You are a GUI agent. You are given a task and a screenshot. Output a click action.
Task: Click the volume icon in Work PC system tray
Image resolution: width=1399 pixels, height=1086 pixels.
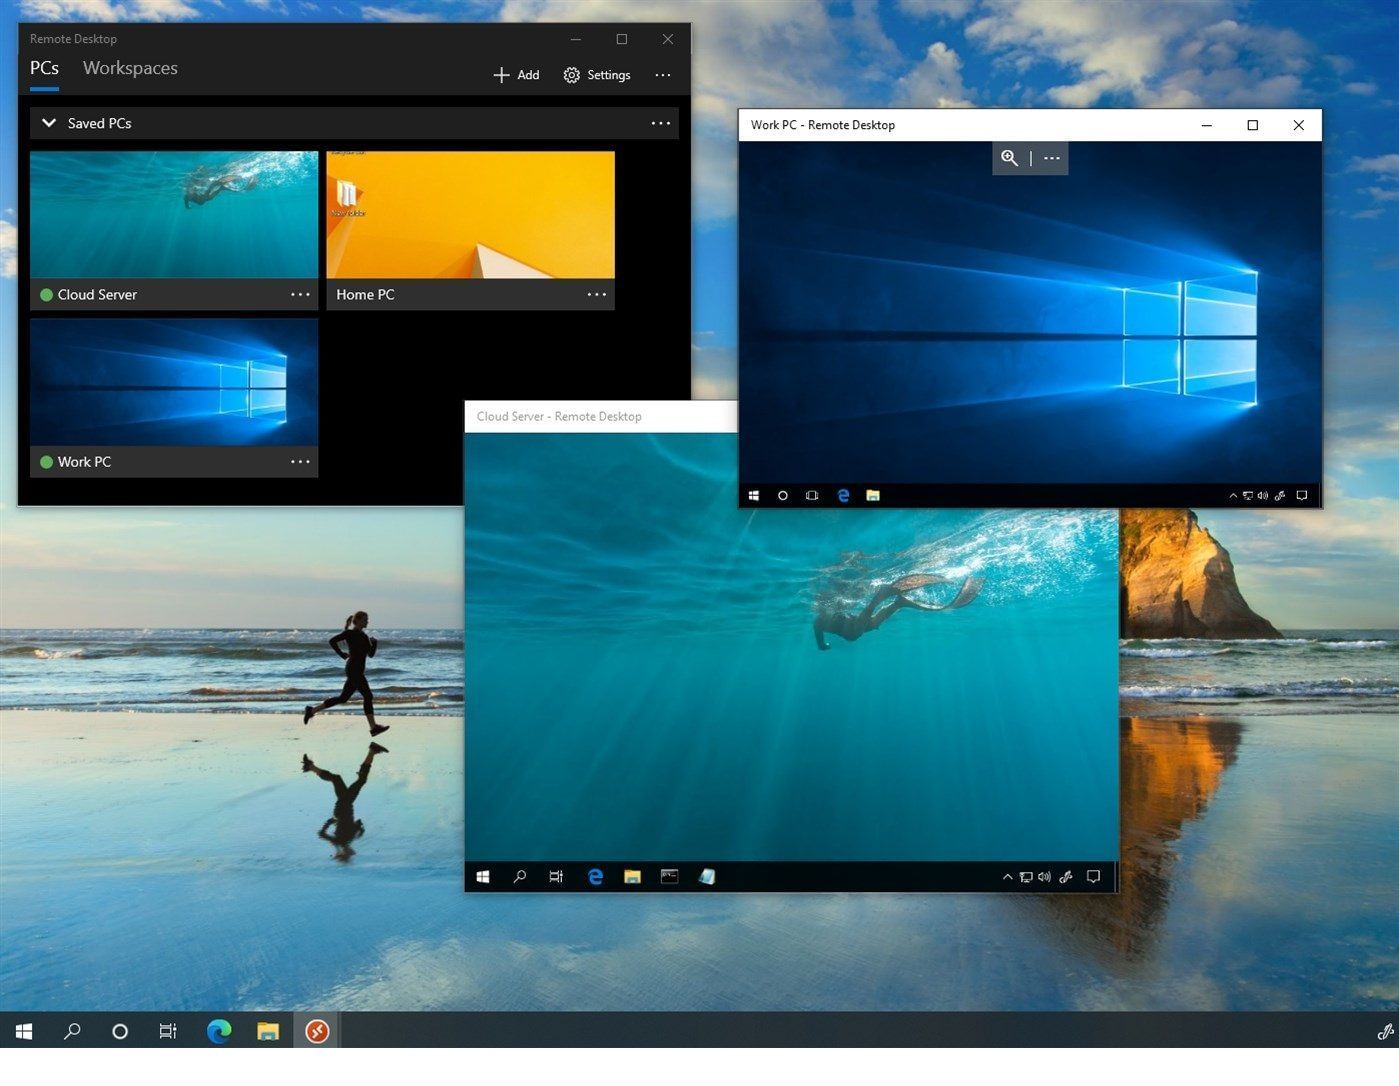click(x=1263, y=495)
